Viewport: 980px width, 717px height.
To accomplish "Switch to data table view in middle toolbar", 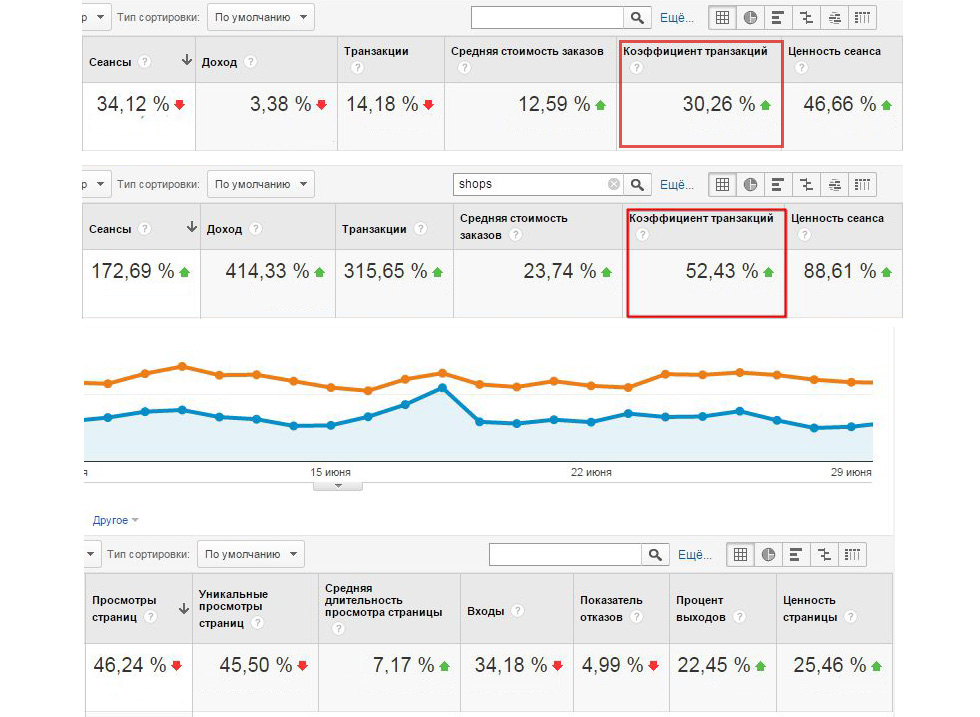I will tap(722, 184).
